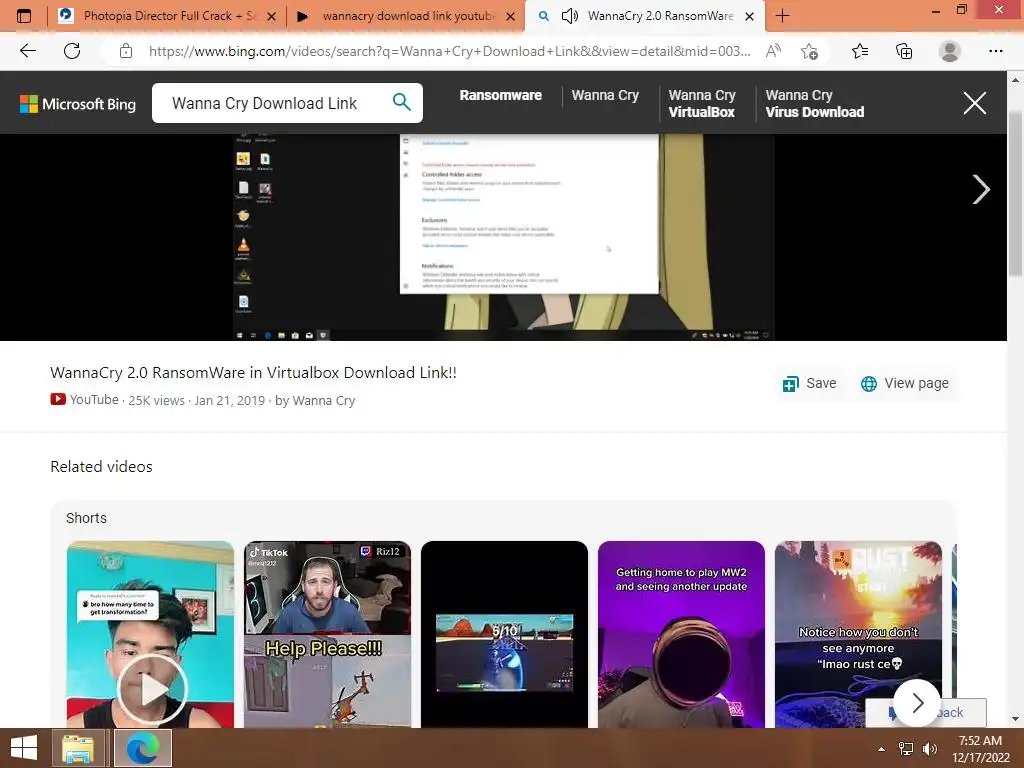Click the Bing search text field
Image resolution: width=1024 pixels, height=768 pixels.
[274, 103]
